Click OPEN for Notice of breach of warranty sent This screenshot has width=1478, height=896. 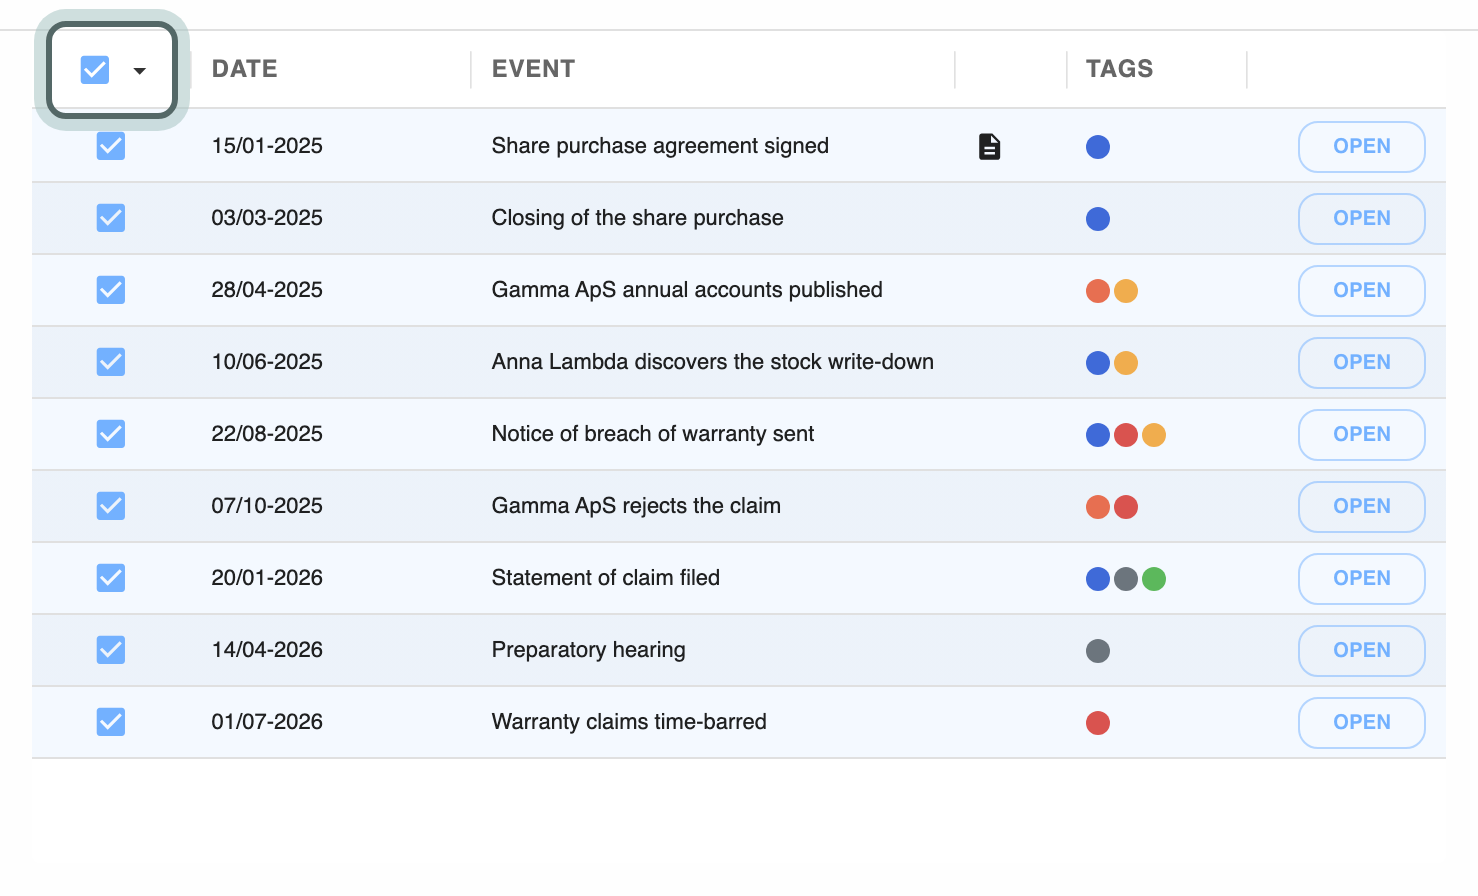(1361, 434)
